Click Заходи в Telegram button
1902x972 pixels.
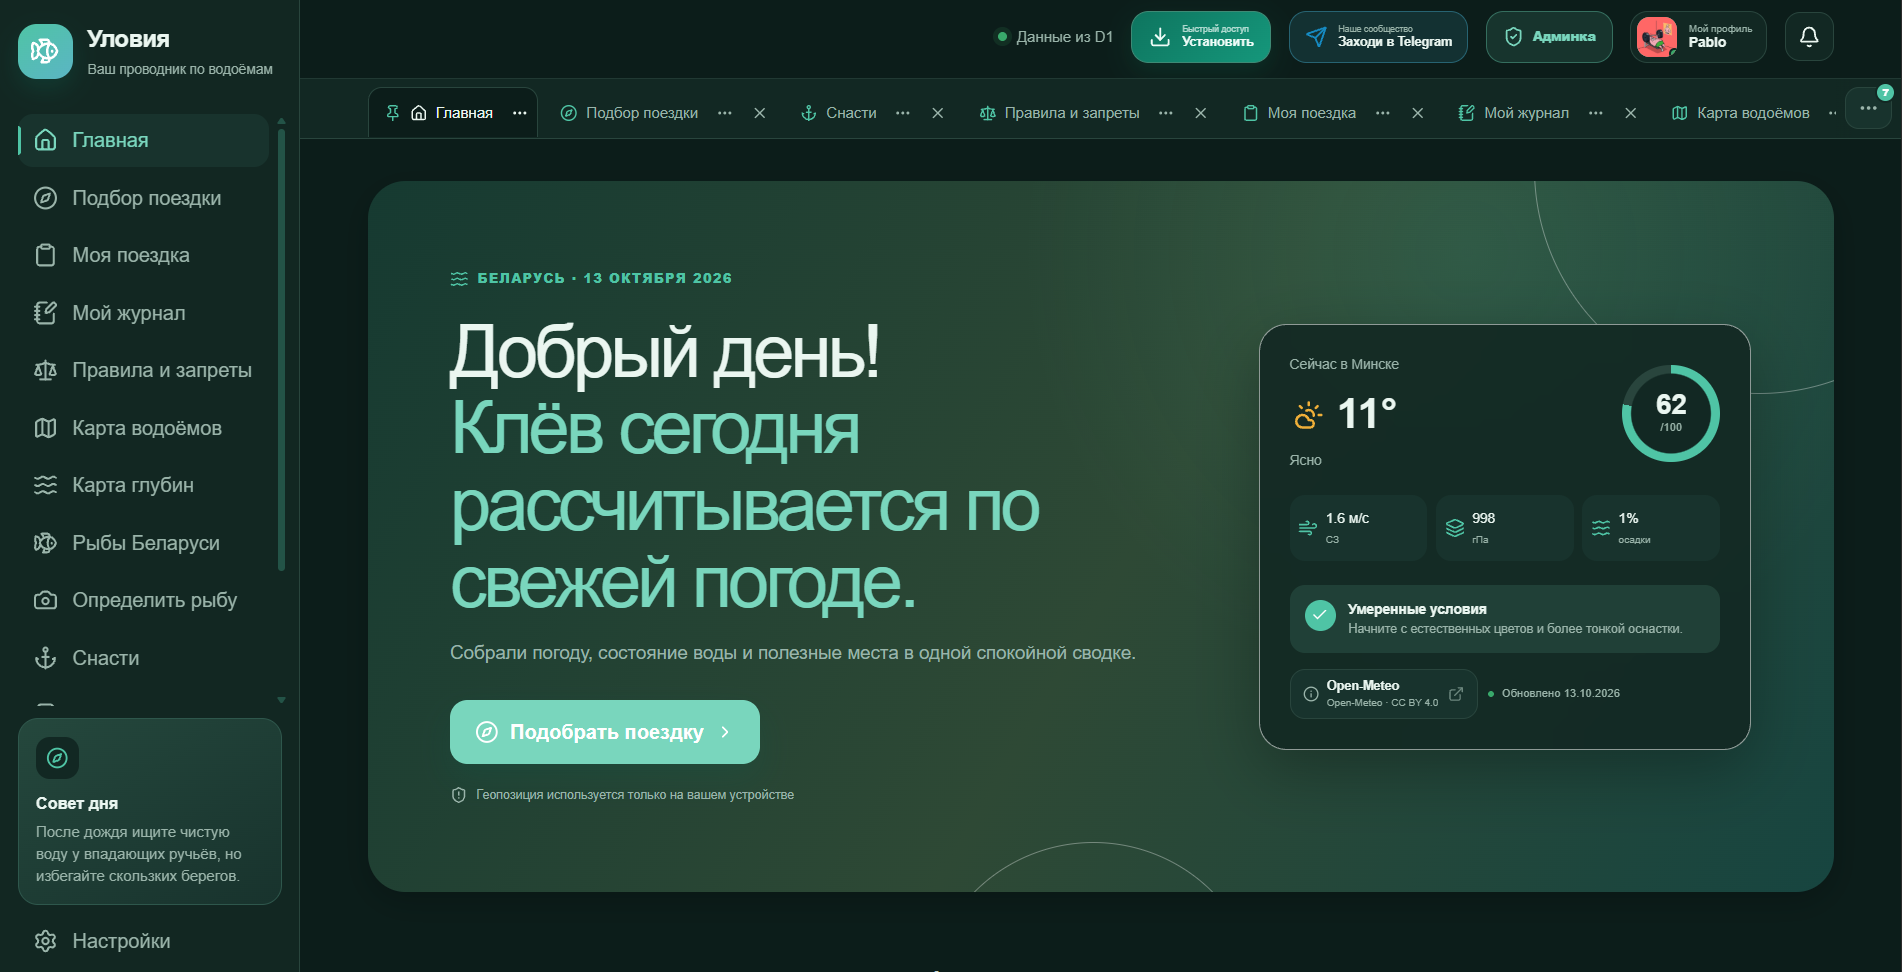1378,37
